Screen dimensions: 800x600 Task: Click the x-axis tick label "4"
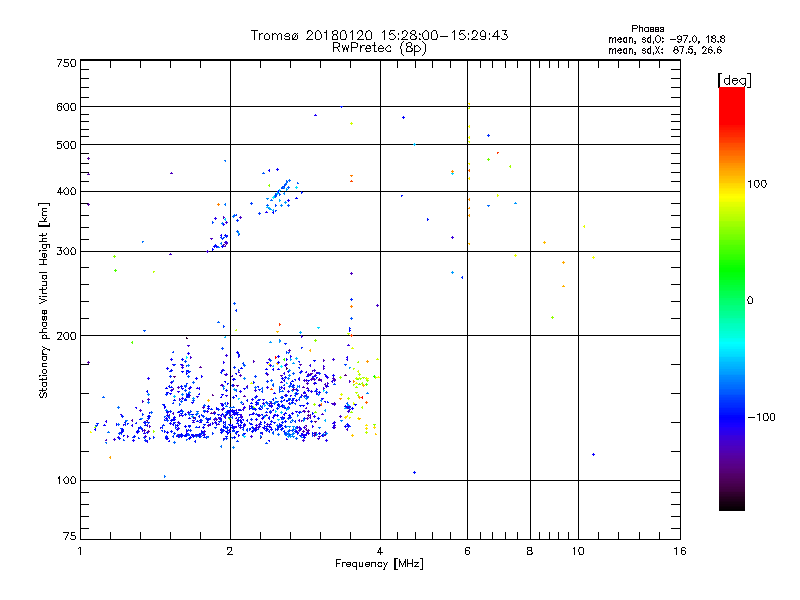(x=380, y=551)
